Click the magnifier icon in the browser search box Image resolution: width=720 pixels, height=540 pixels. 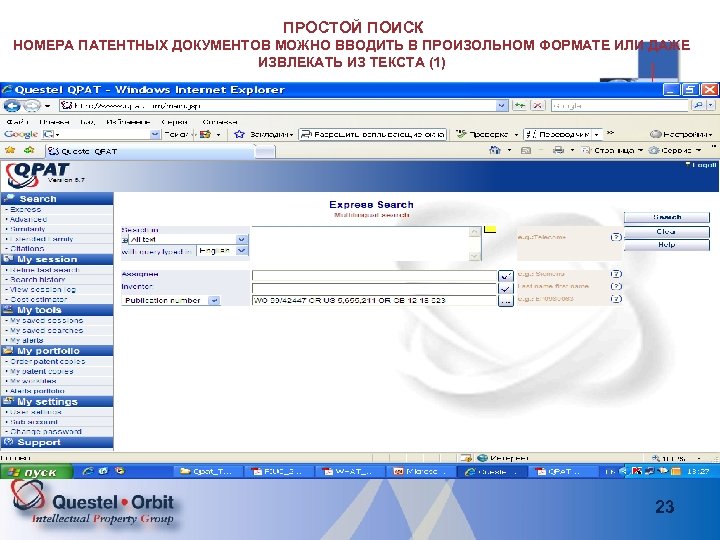[x=698, y=106]
